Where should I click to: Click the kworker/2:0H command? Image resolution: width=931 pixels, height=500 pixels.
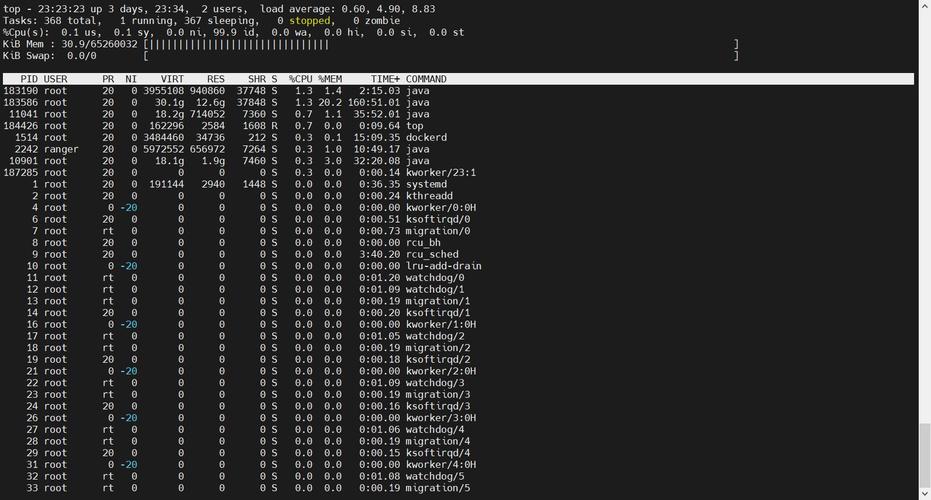coord(441,371)
